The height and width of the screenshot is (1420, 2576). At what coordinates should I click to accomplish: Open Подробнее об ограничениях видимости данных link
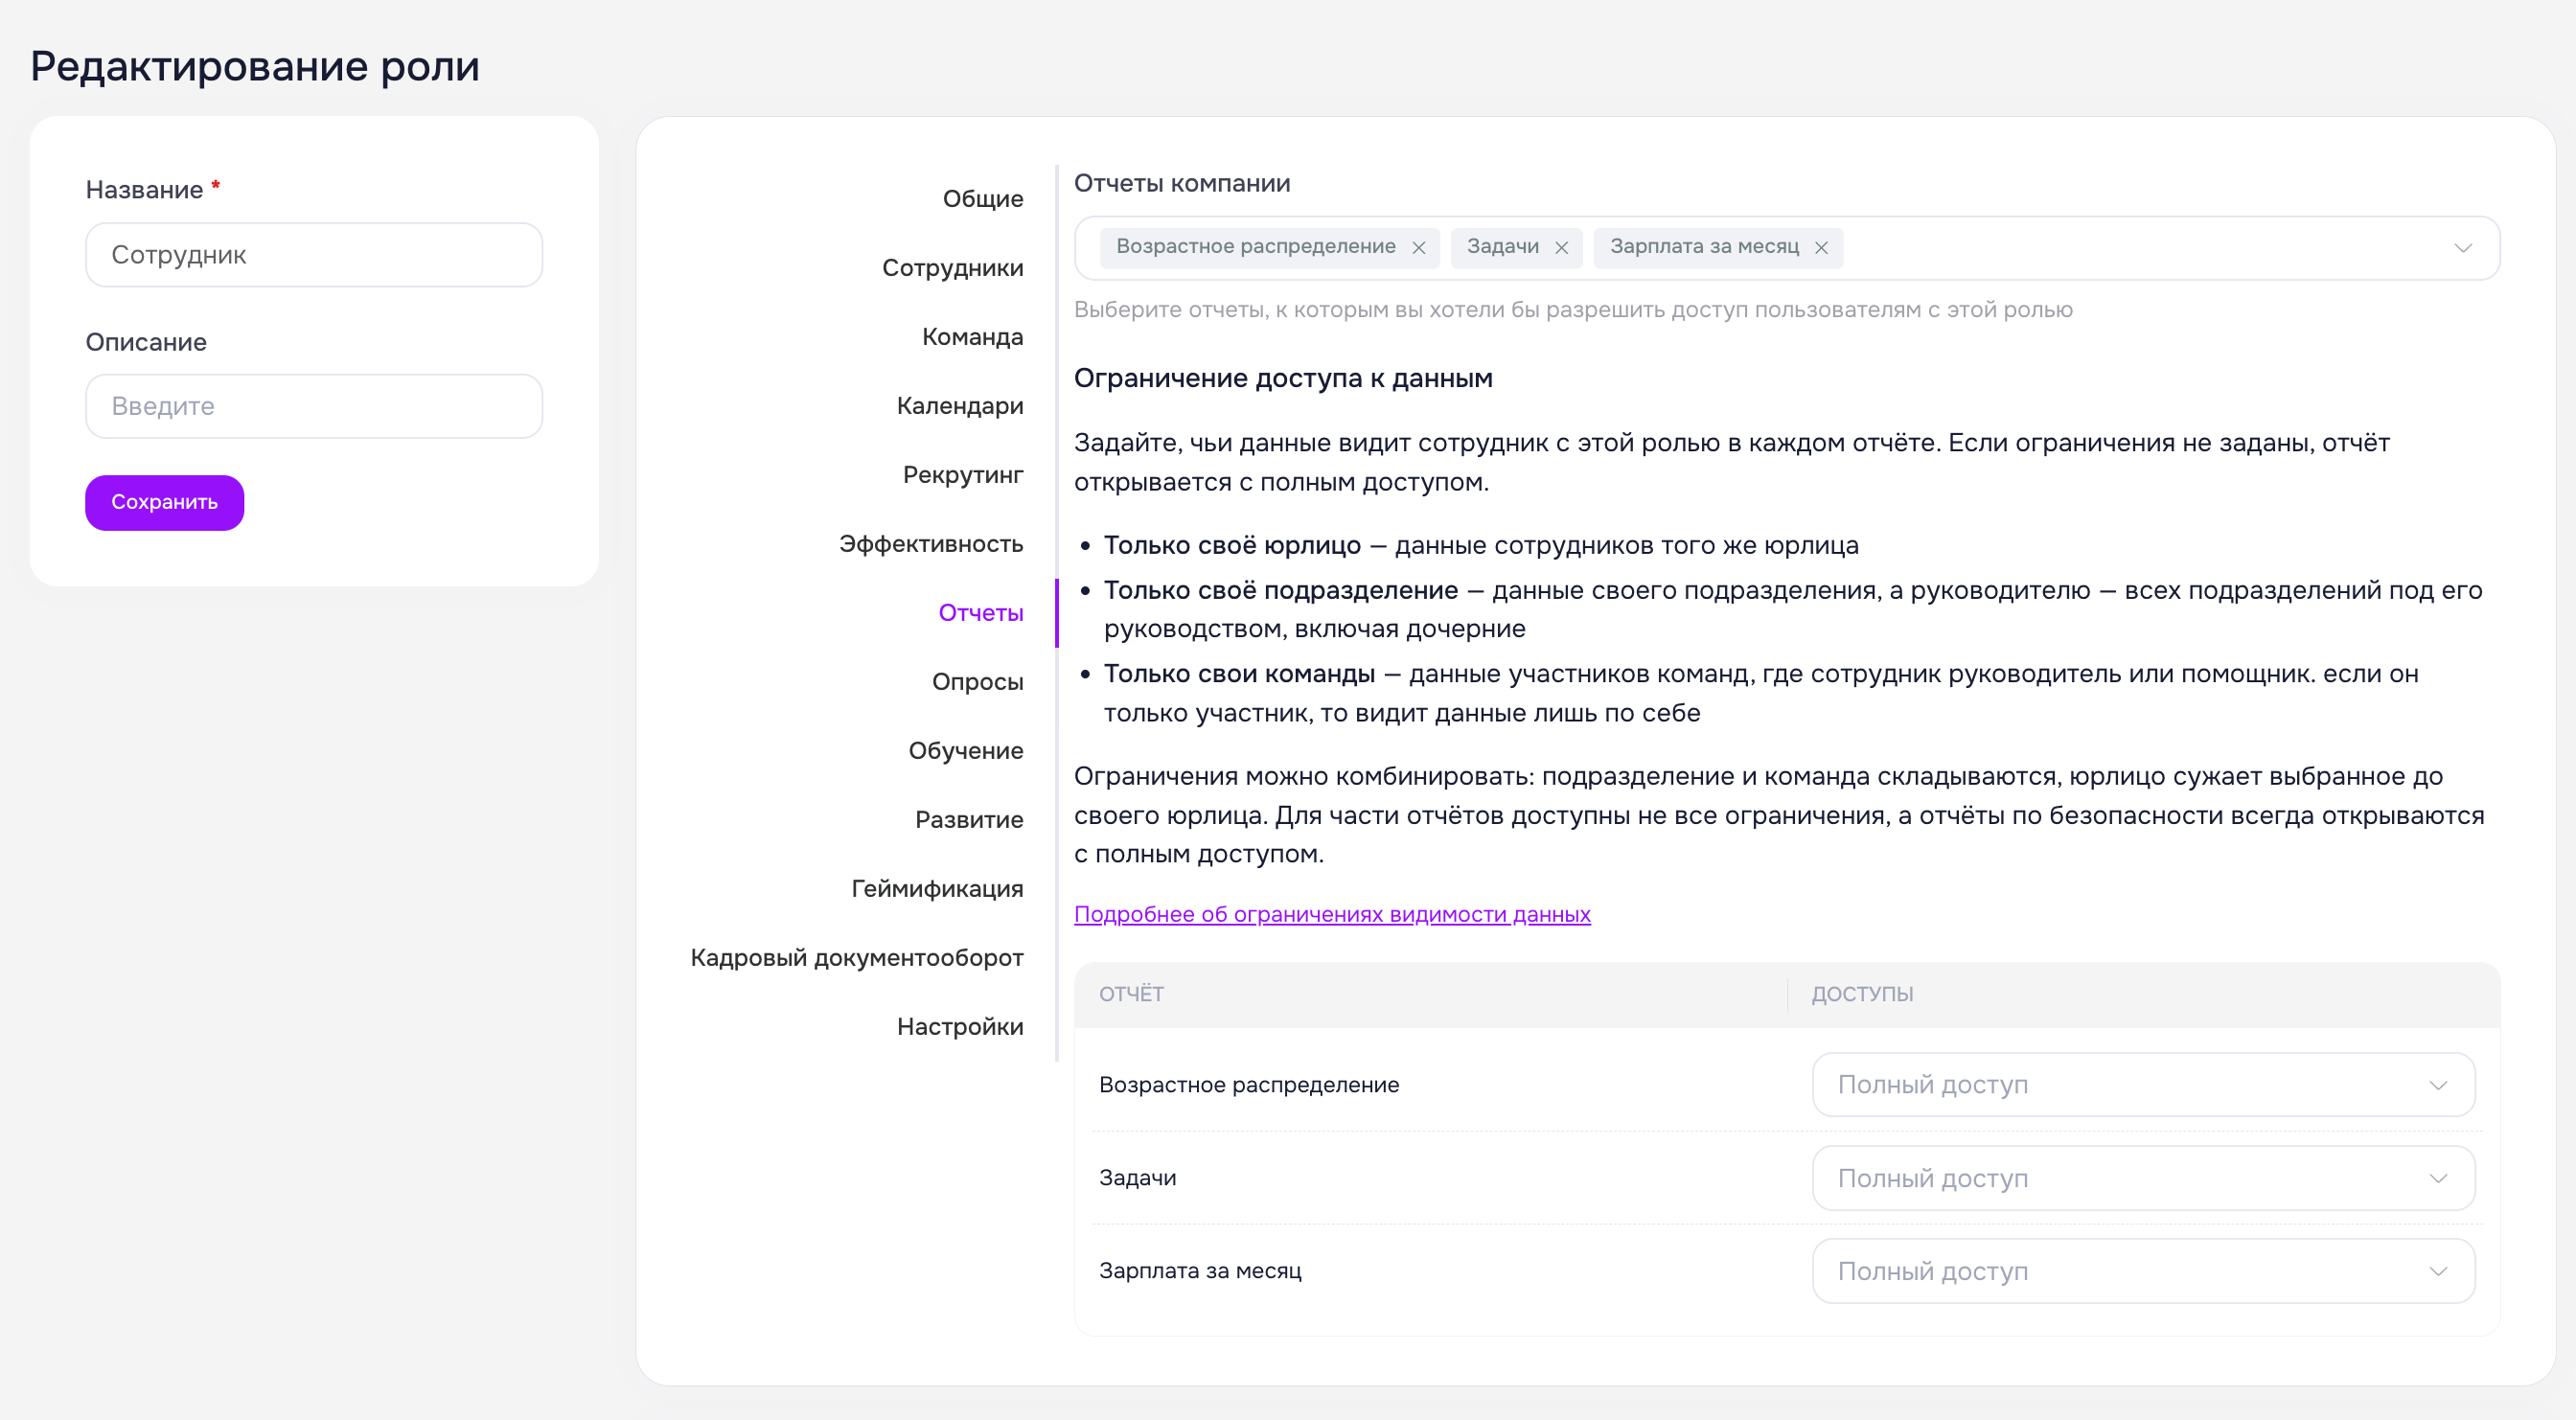1332,914
